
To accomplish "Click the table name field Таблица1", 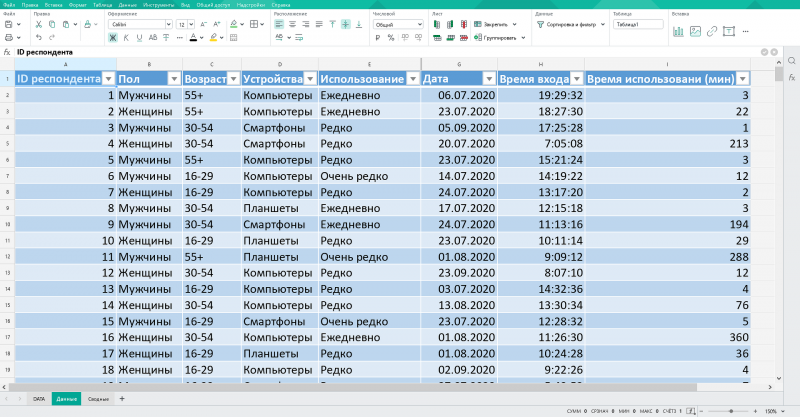I will pos(637,23).
